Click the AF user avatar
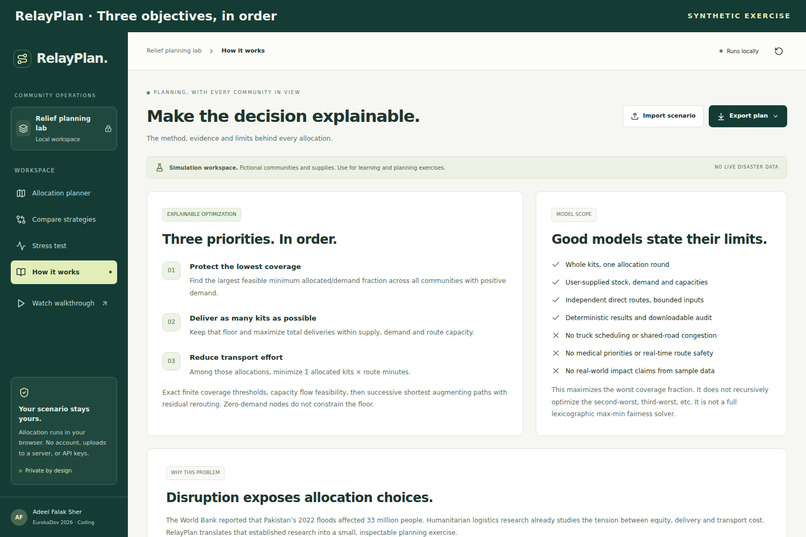The image size is (806, 537). click(19, 517)
